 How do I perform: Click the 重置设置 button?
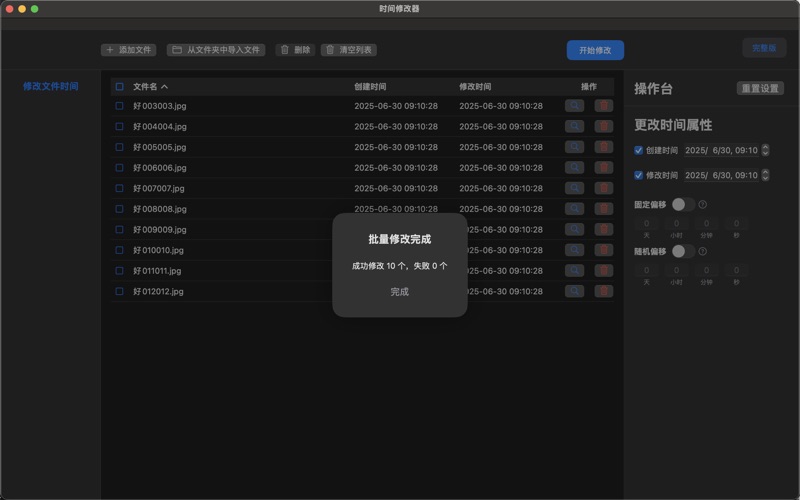[x=760, y=89]
